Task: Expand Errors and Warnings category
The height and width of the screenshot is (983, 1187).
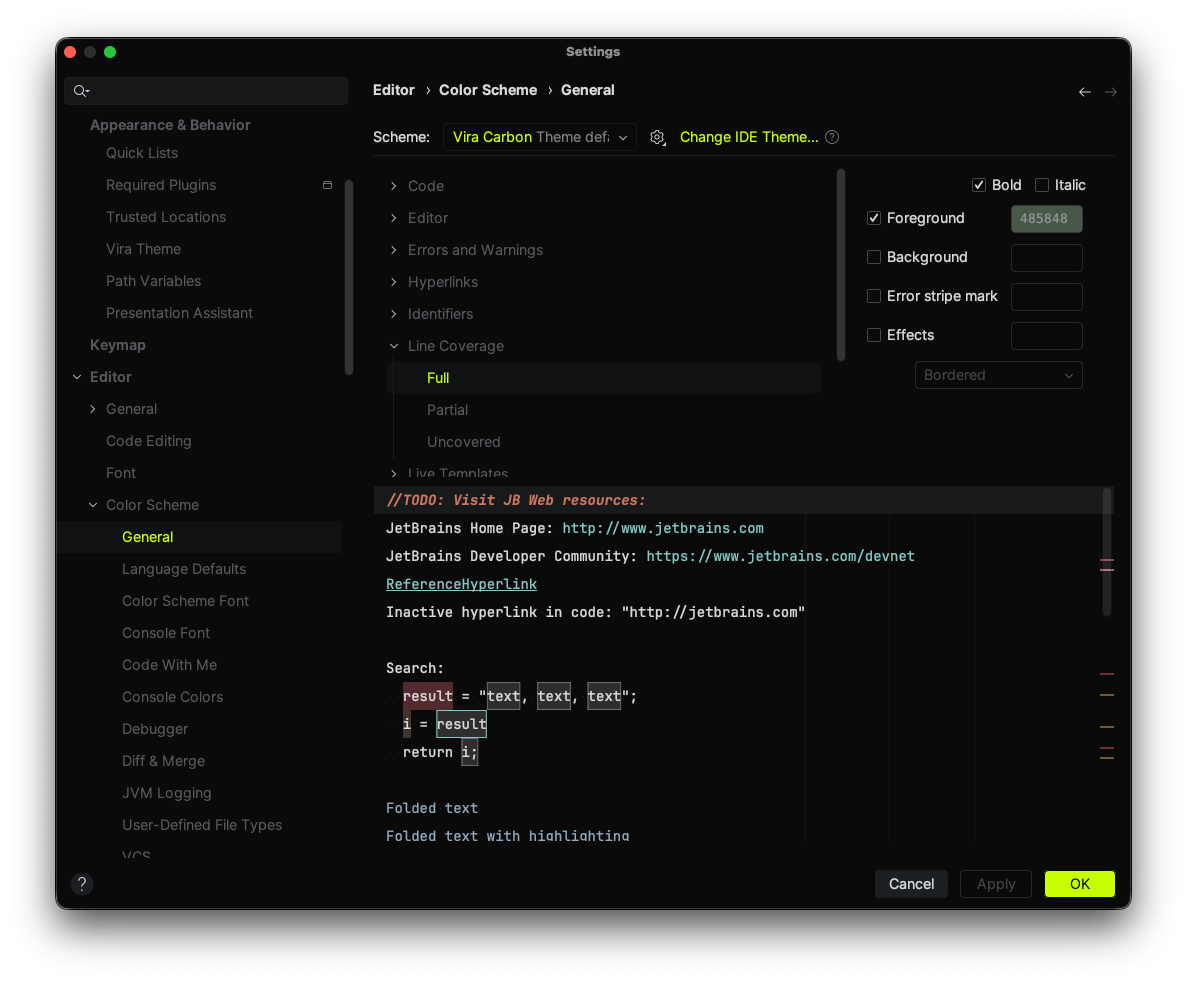Action: click(394, 250)
